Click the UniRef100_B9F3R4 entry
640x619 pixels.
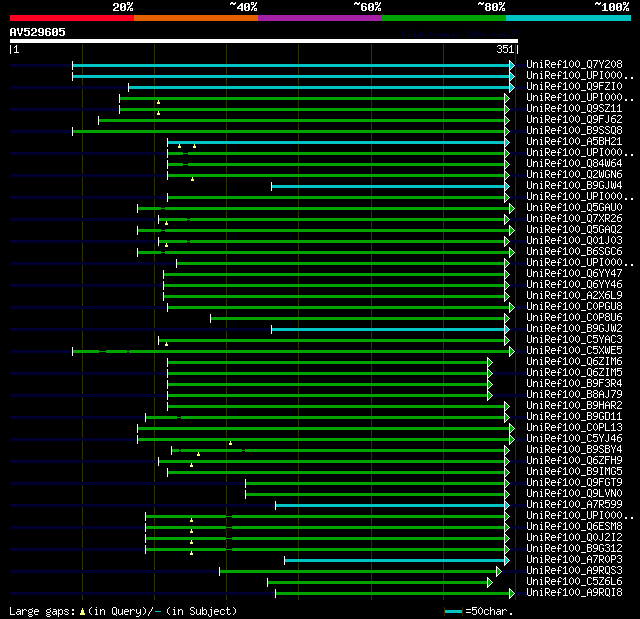(x=574, y=384)
